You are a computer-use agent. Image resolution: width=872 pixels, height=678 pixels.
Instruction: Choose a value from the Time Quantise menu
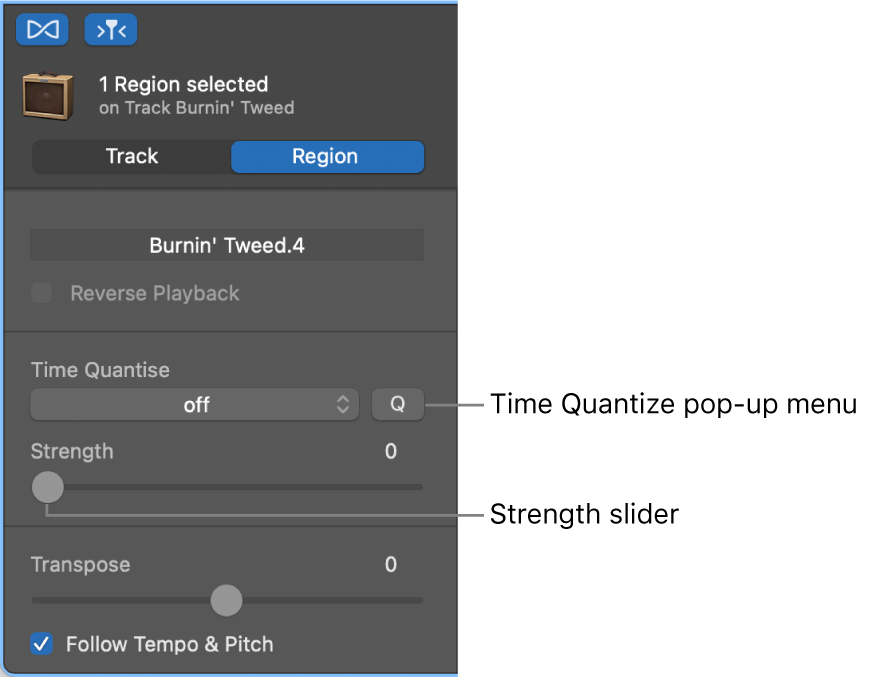pos(195,404)
